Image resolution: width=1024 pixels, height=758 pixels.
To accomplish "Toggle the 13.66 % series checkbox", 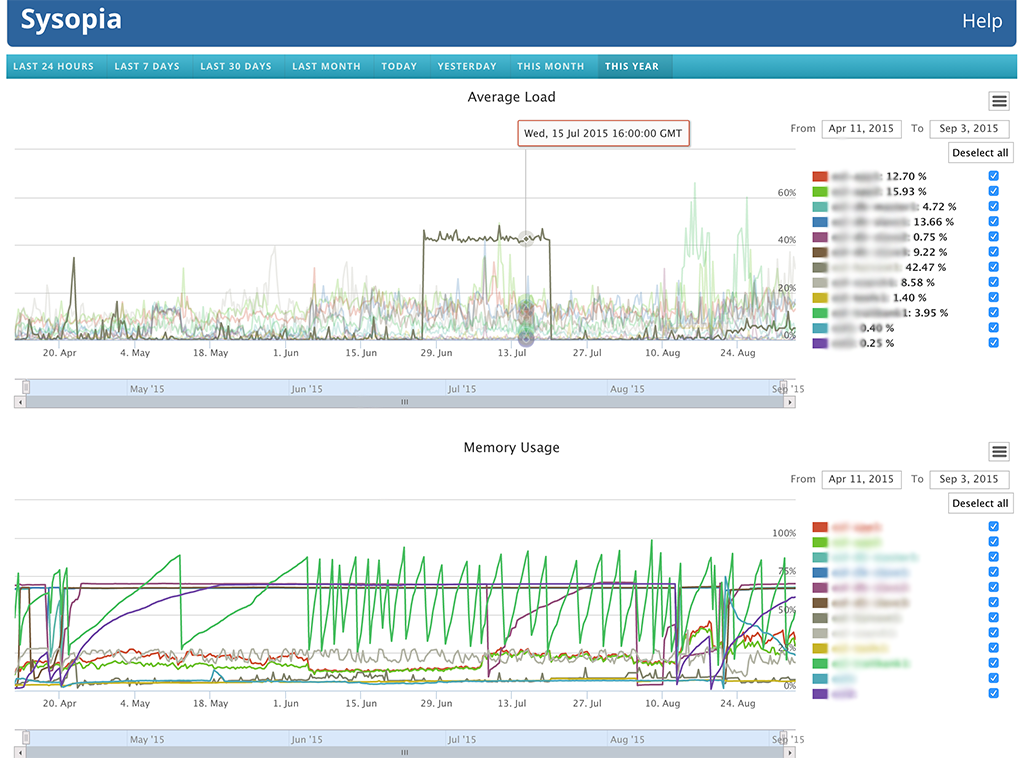I will pyautogui.click(x=993, y=221).
